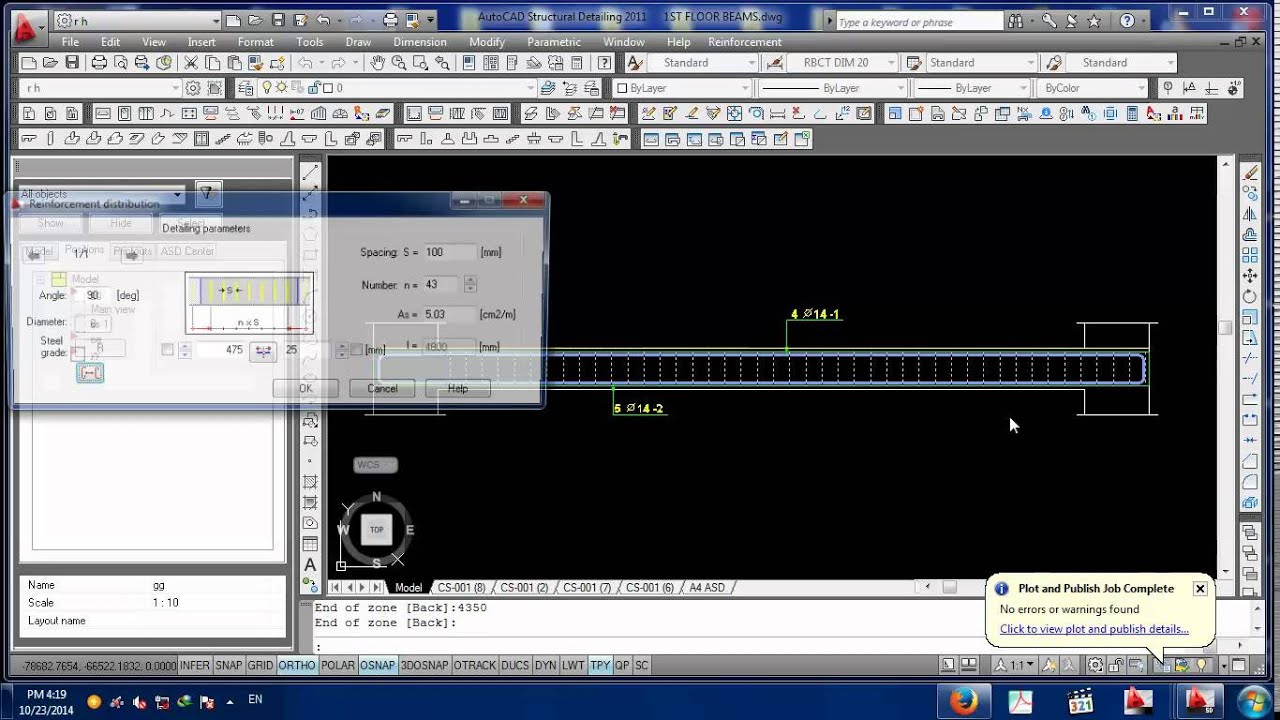Screen dimensions: 1280x720
Task: Click the Text tool A icon
Action: click(x=310, y=565)
